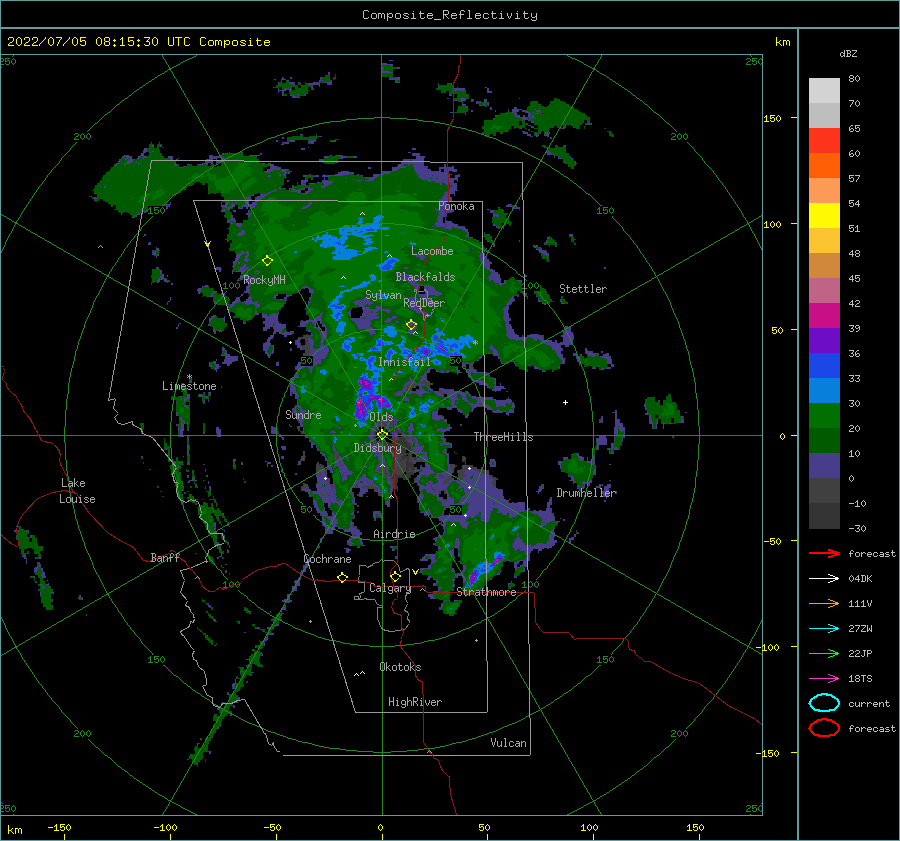Click the current legend label

[869, 704]
